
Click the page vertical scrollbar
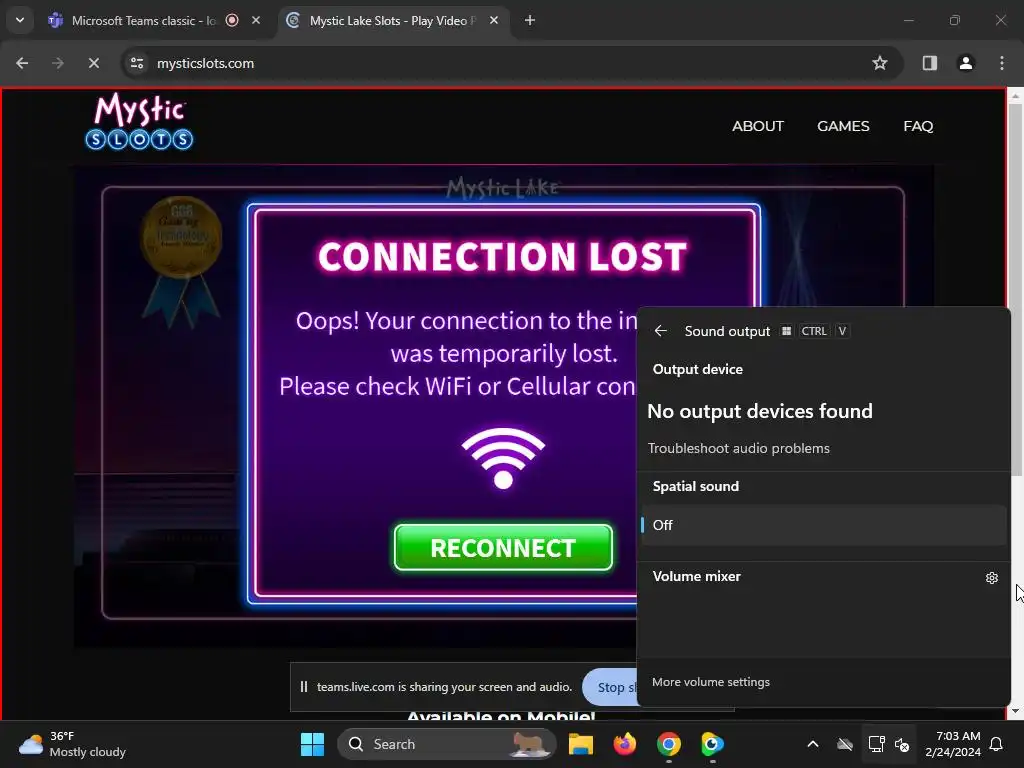(1016, 290)
